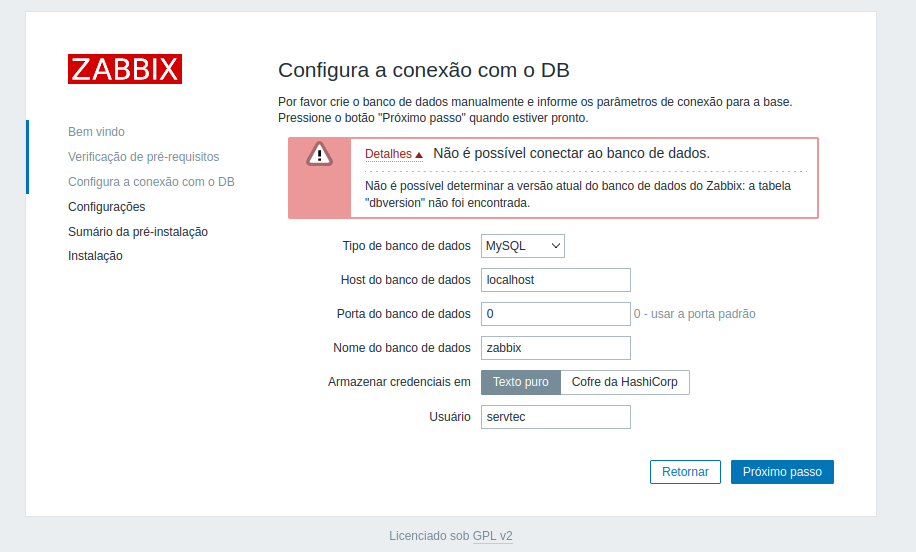Click the warning triangle icon

pos(319,153)
